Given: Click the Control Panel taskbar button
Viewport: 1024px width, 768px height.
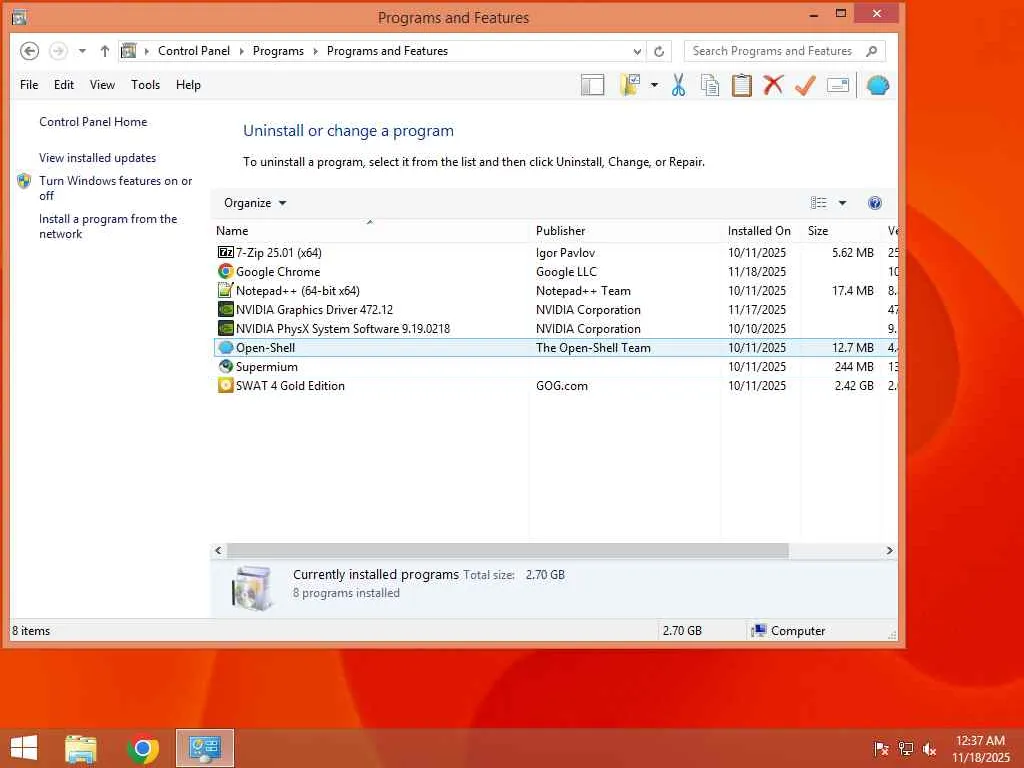Looking at the screenshot, I should (x=204, y=748).
